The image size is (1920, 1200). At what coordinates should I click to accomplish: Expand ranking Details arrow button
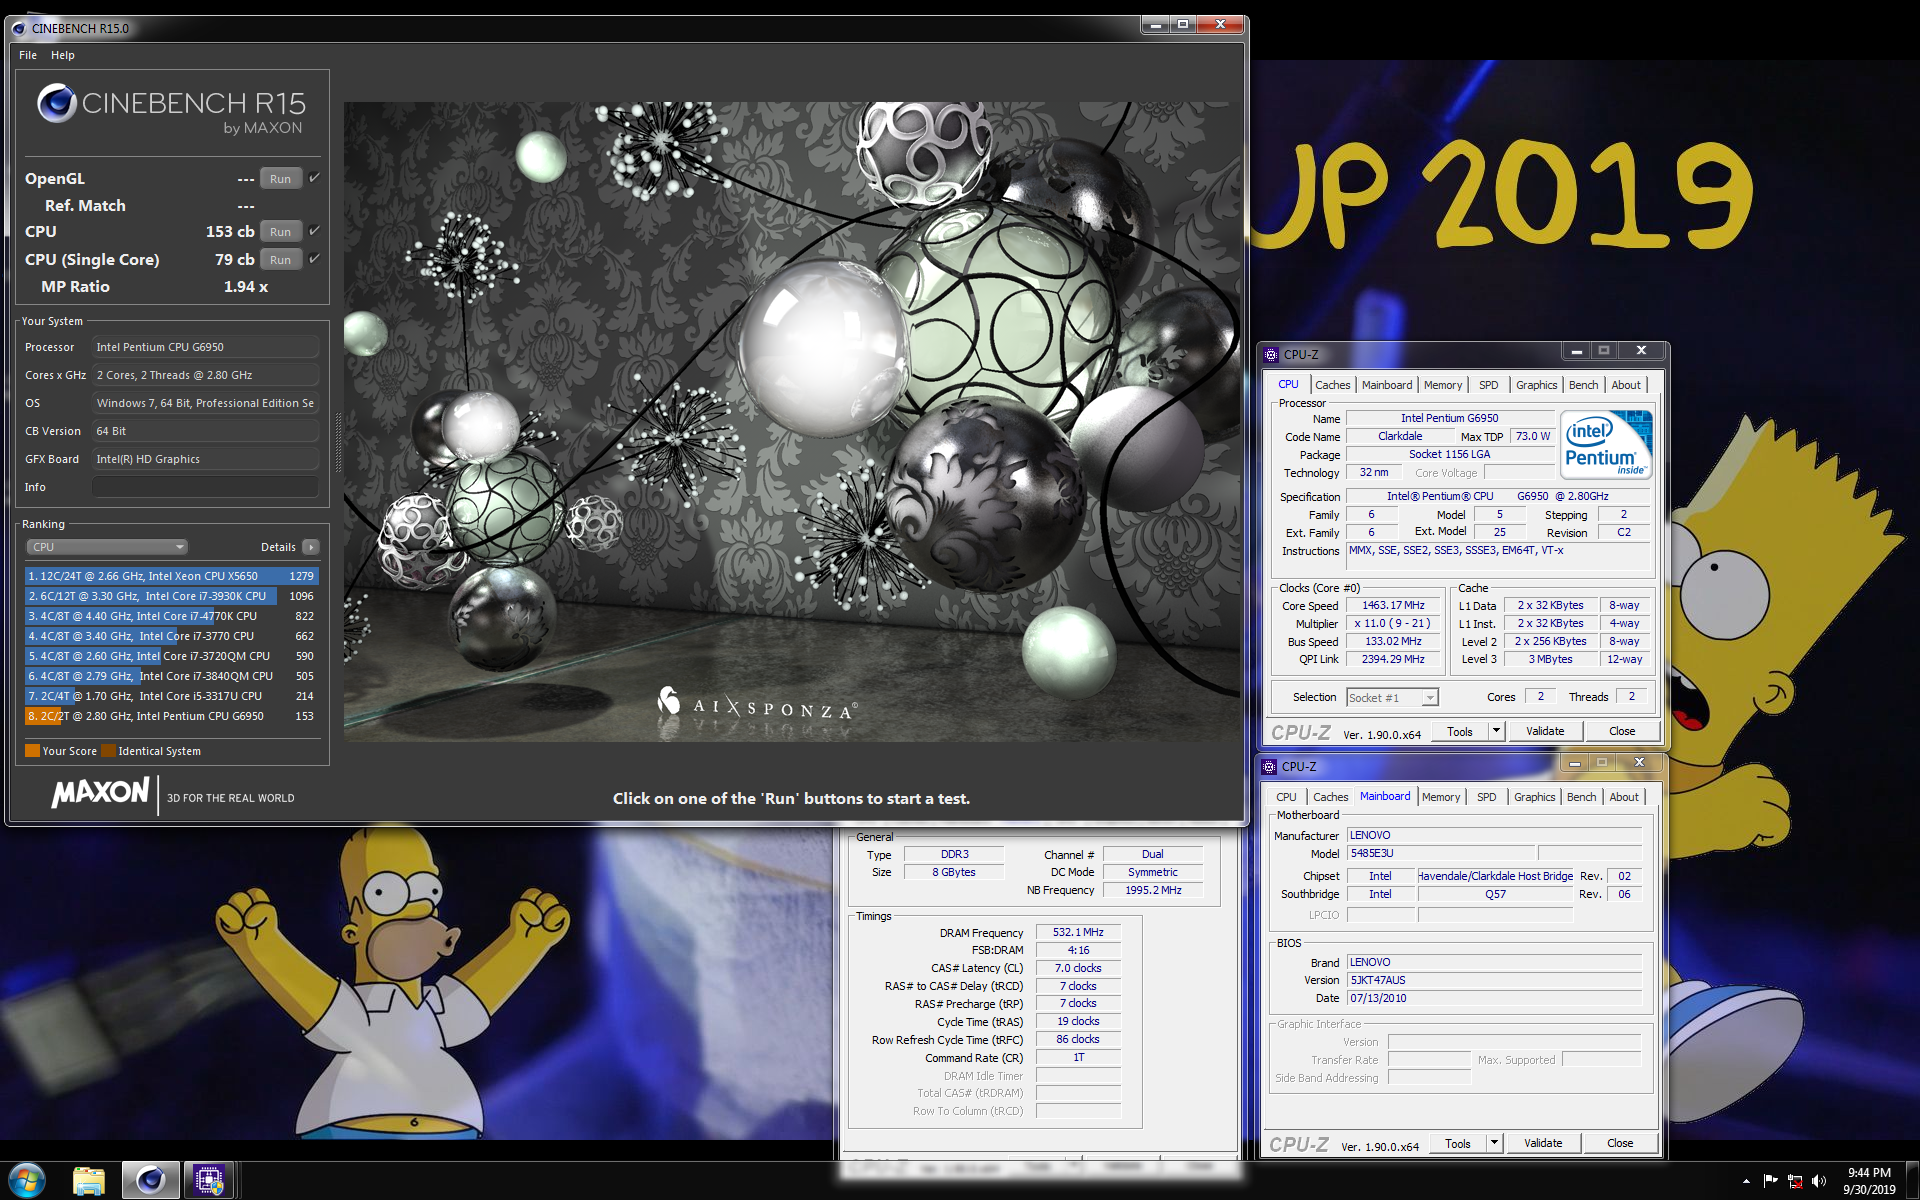point(311,547)
